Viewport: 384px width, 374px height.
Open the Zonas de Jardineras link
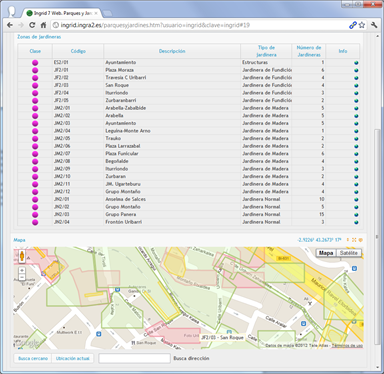[39, 37]
